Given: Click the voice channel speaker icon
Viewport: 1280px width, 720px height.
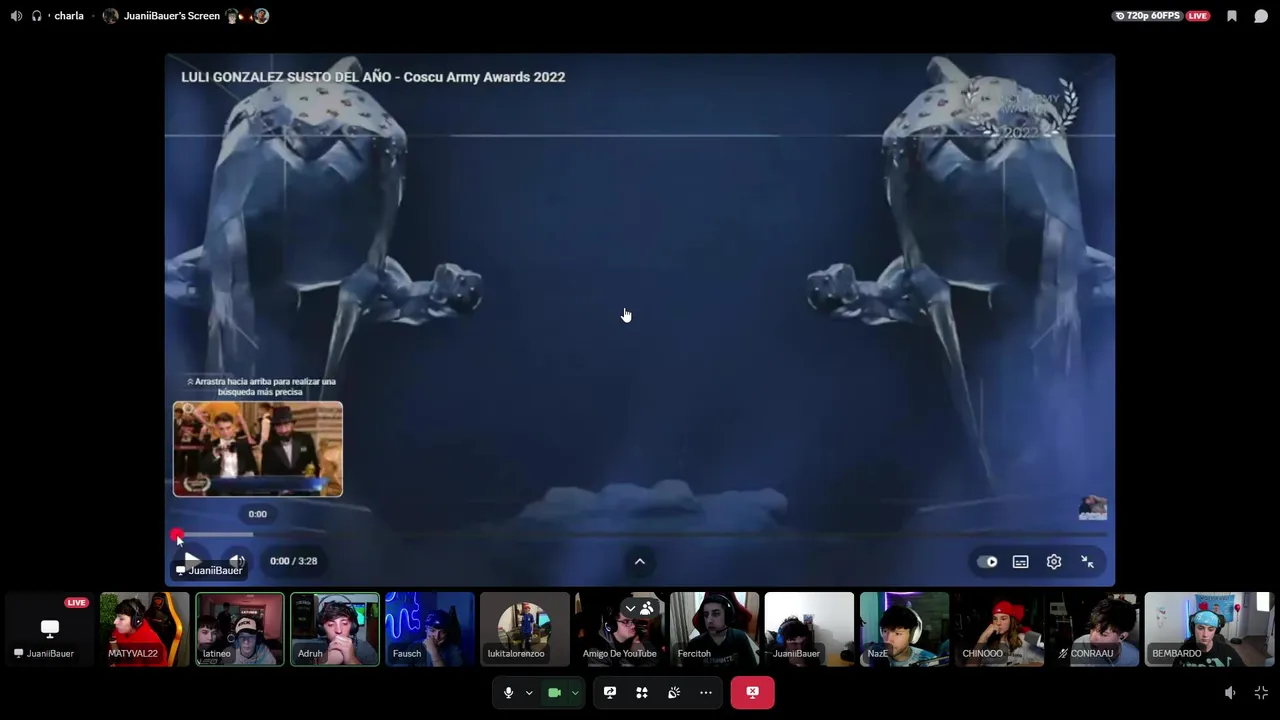Looking at the screenshot, I should 16,16.
